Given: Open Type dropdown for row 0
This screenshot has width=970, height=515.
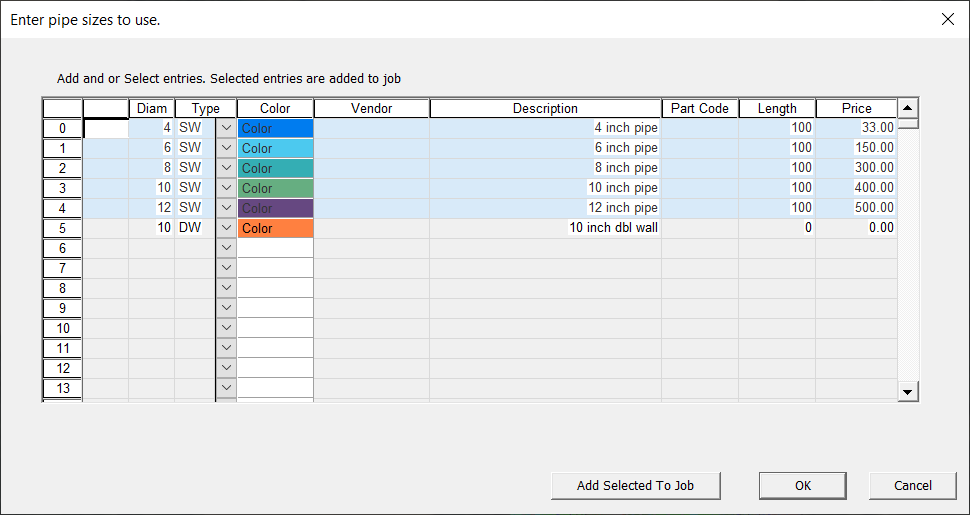Looking at the screenshot, I should (226, 128).
